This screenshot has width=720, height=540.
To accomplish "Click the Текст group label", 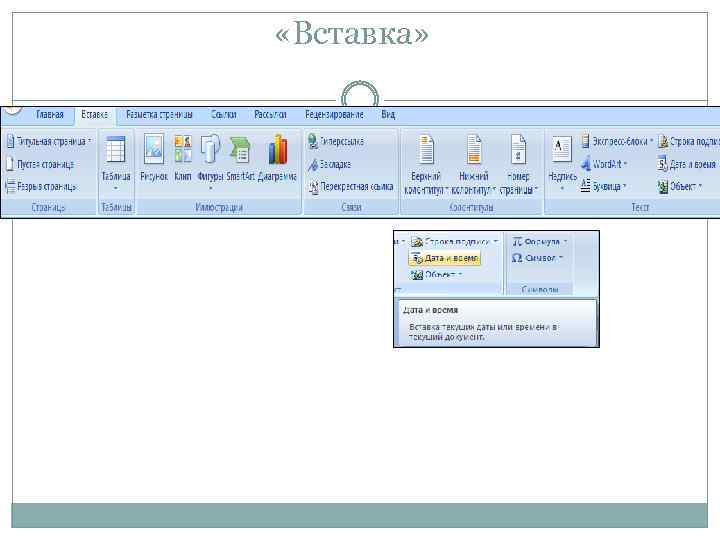I will [640, 207].
